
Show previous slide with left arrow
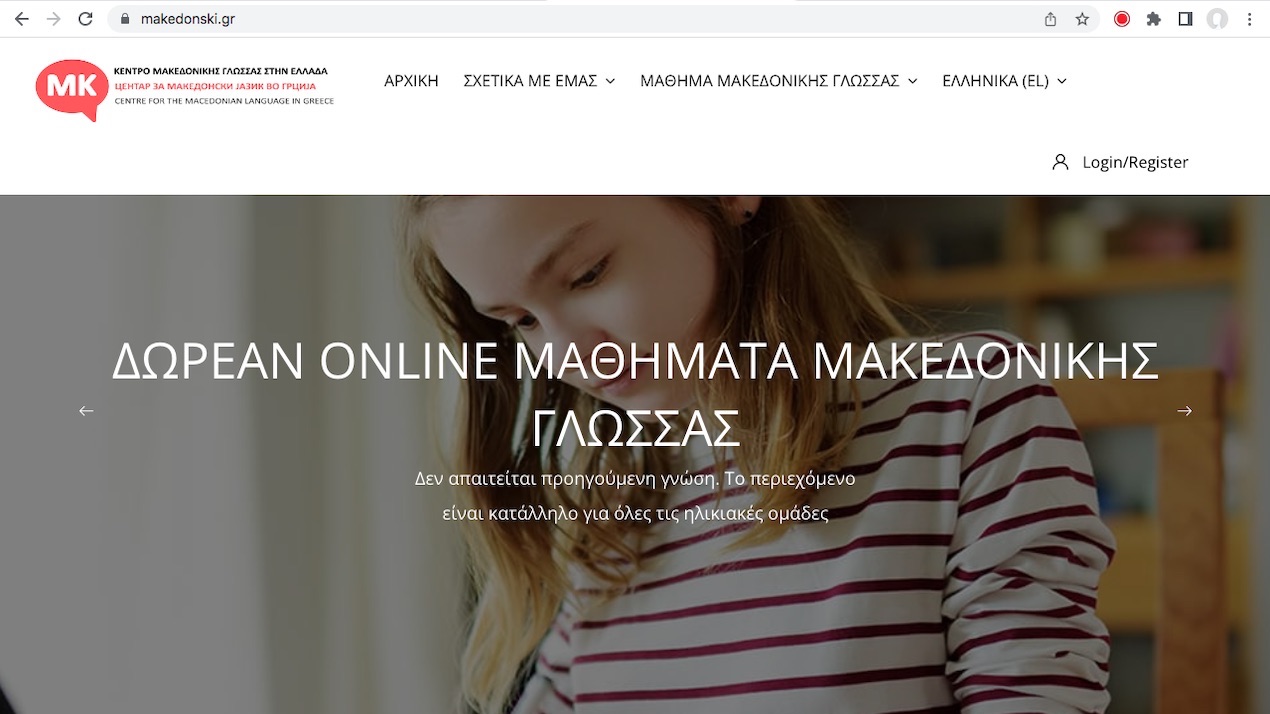coord(86,411)
